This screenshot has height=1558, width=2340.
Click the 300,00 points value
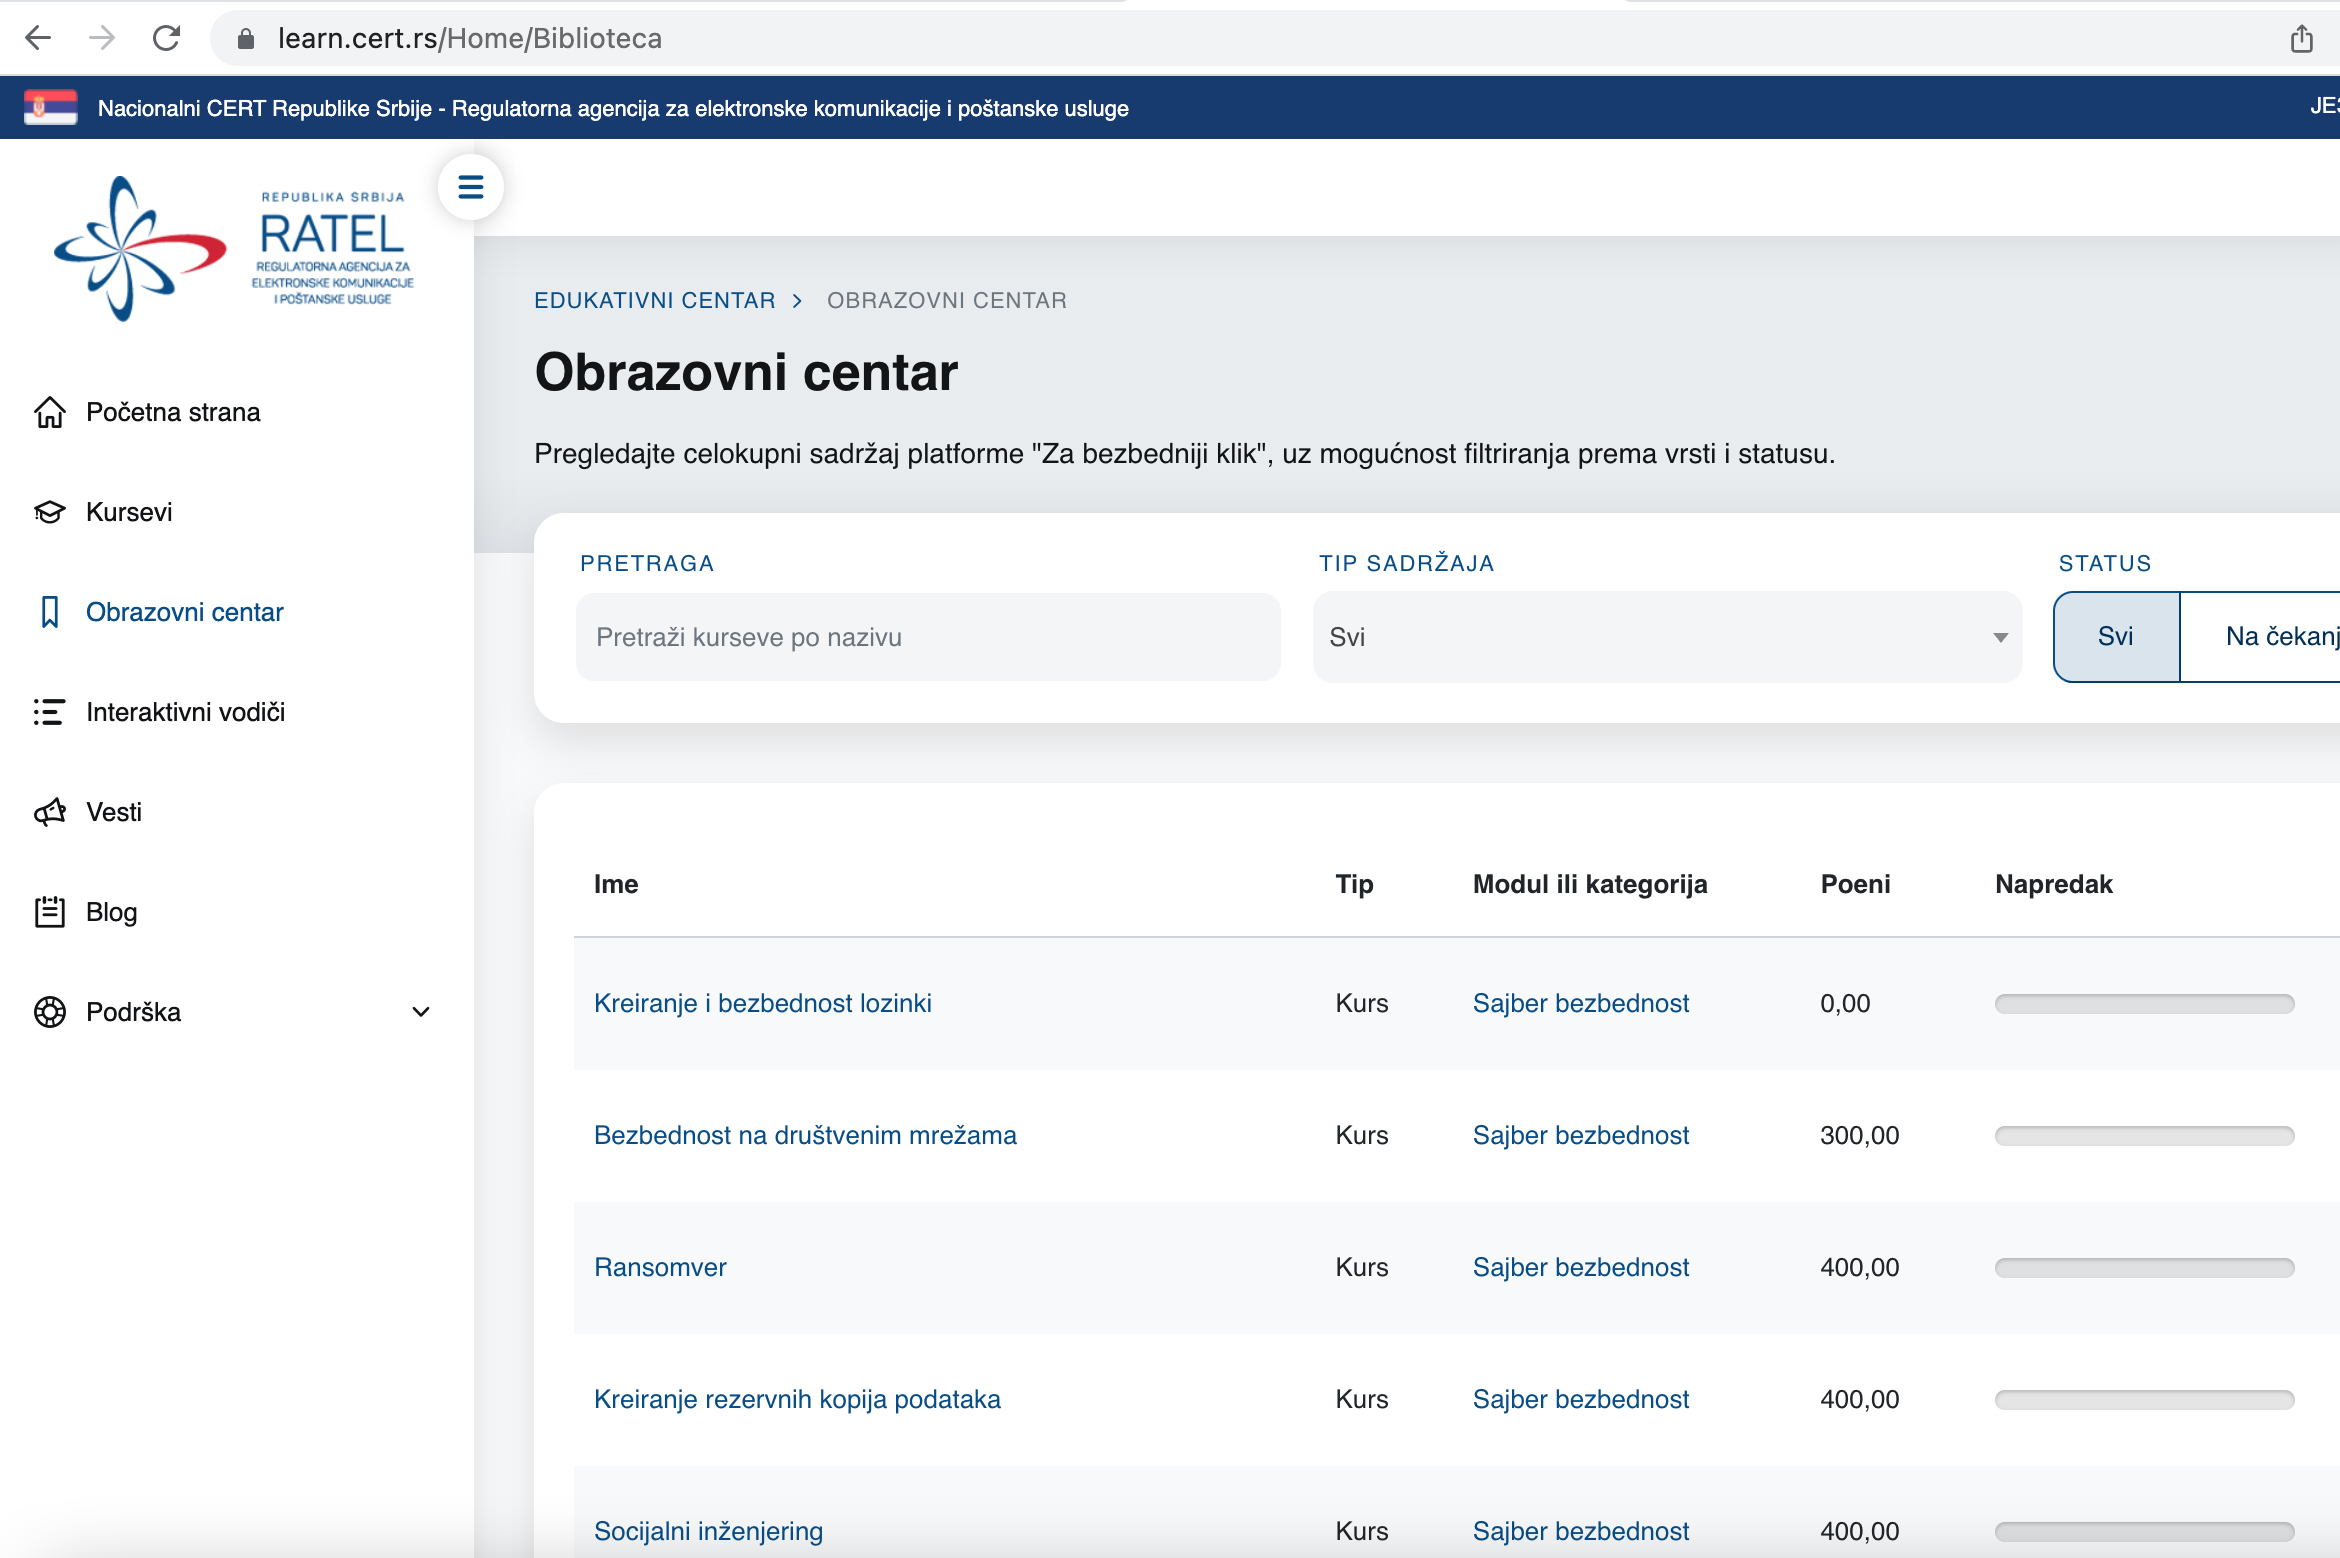pyautogui.click(x=1859, y=1135)
